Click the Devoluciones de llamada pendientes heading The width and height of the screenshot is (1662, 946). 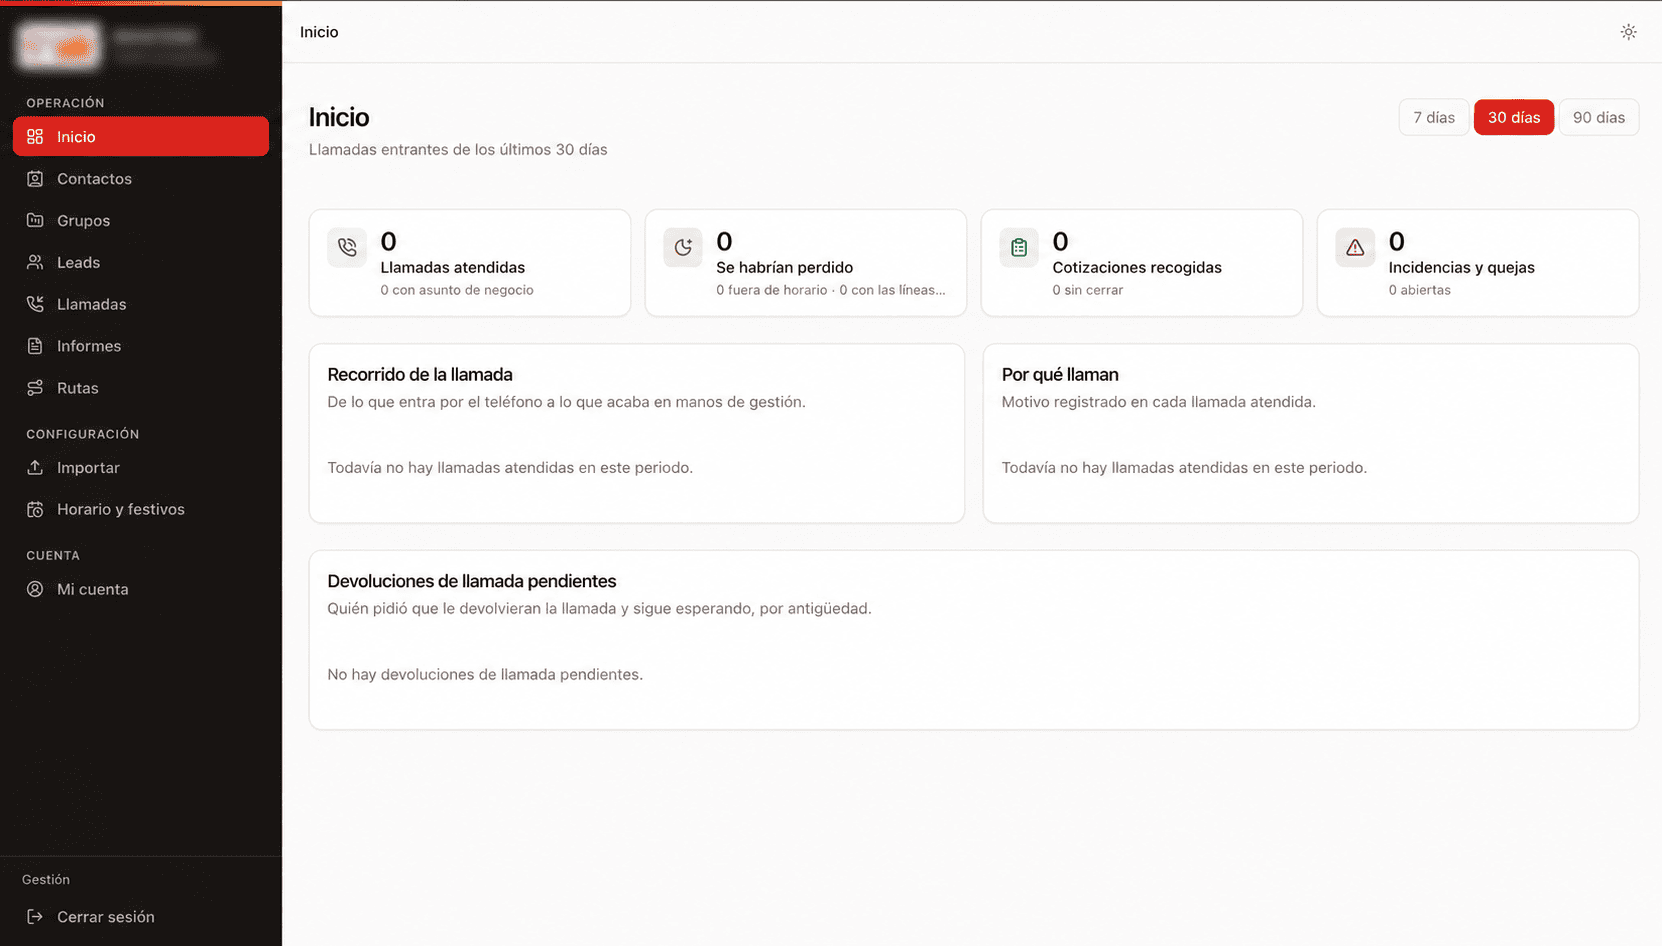coord(472,581)
